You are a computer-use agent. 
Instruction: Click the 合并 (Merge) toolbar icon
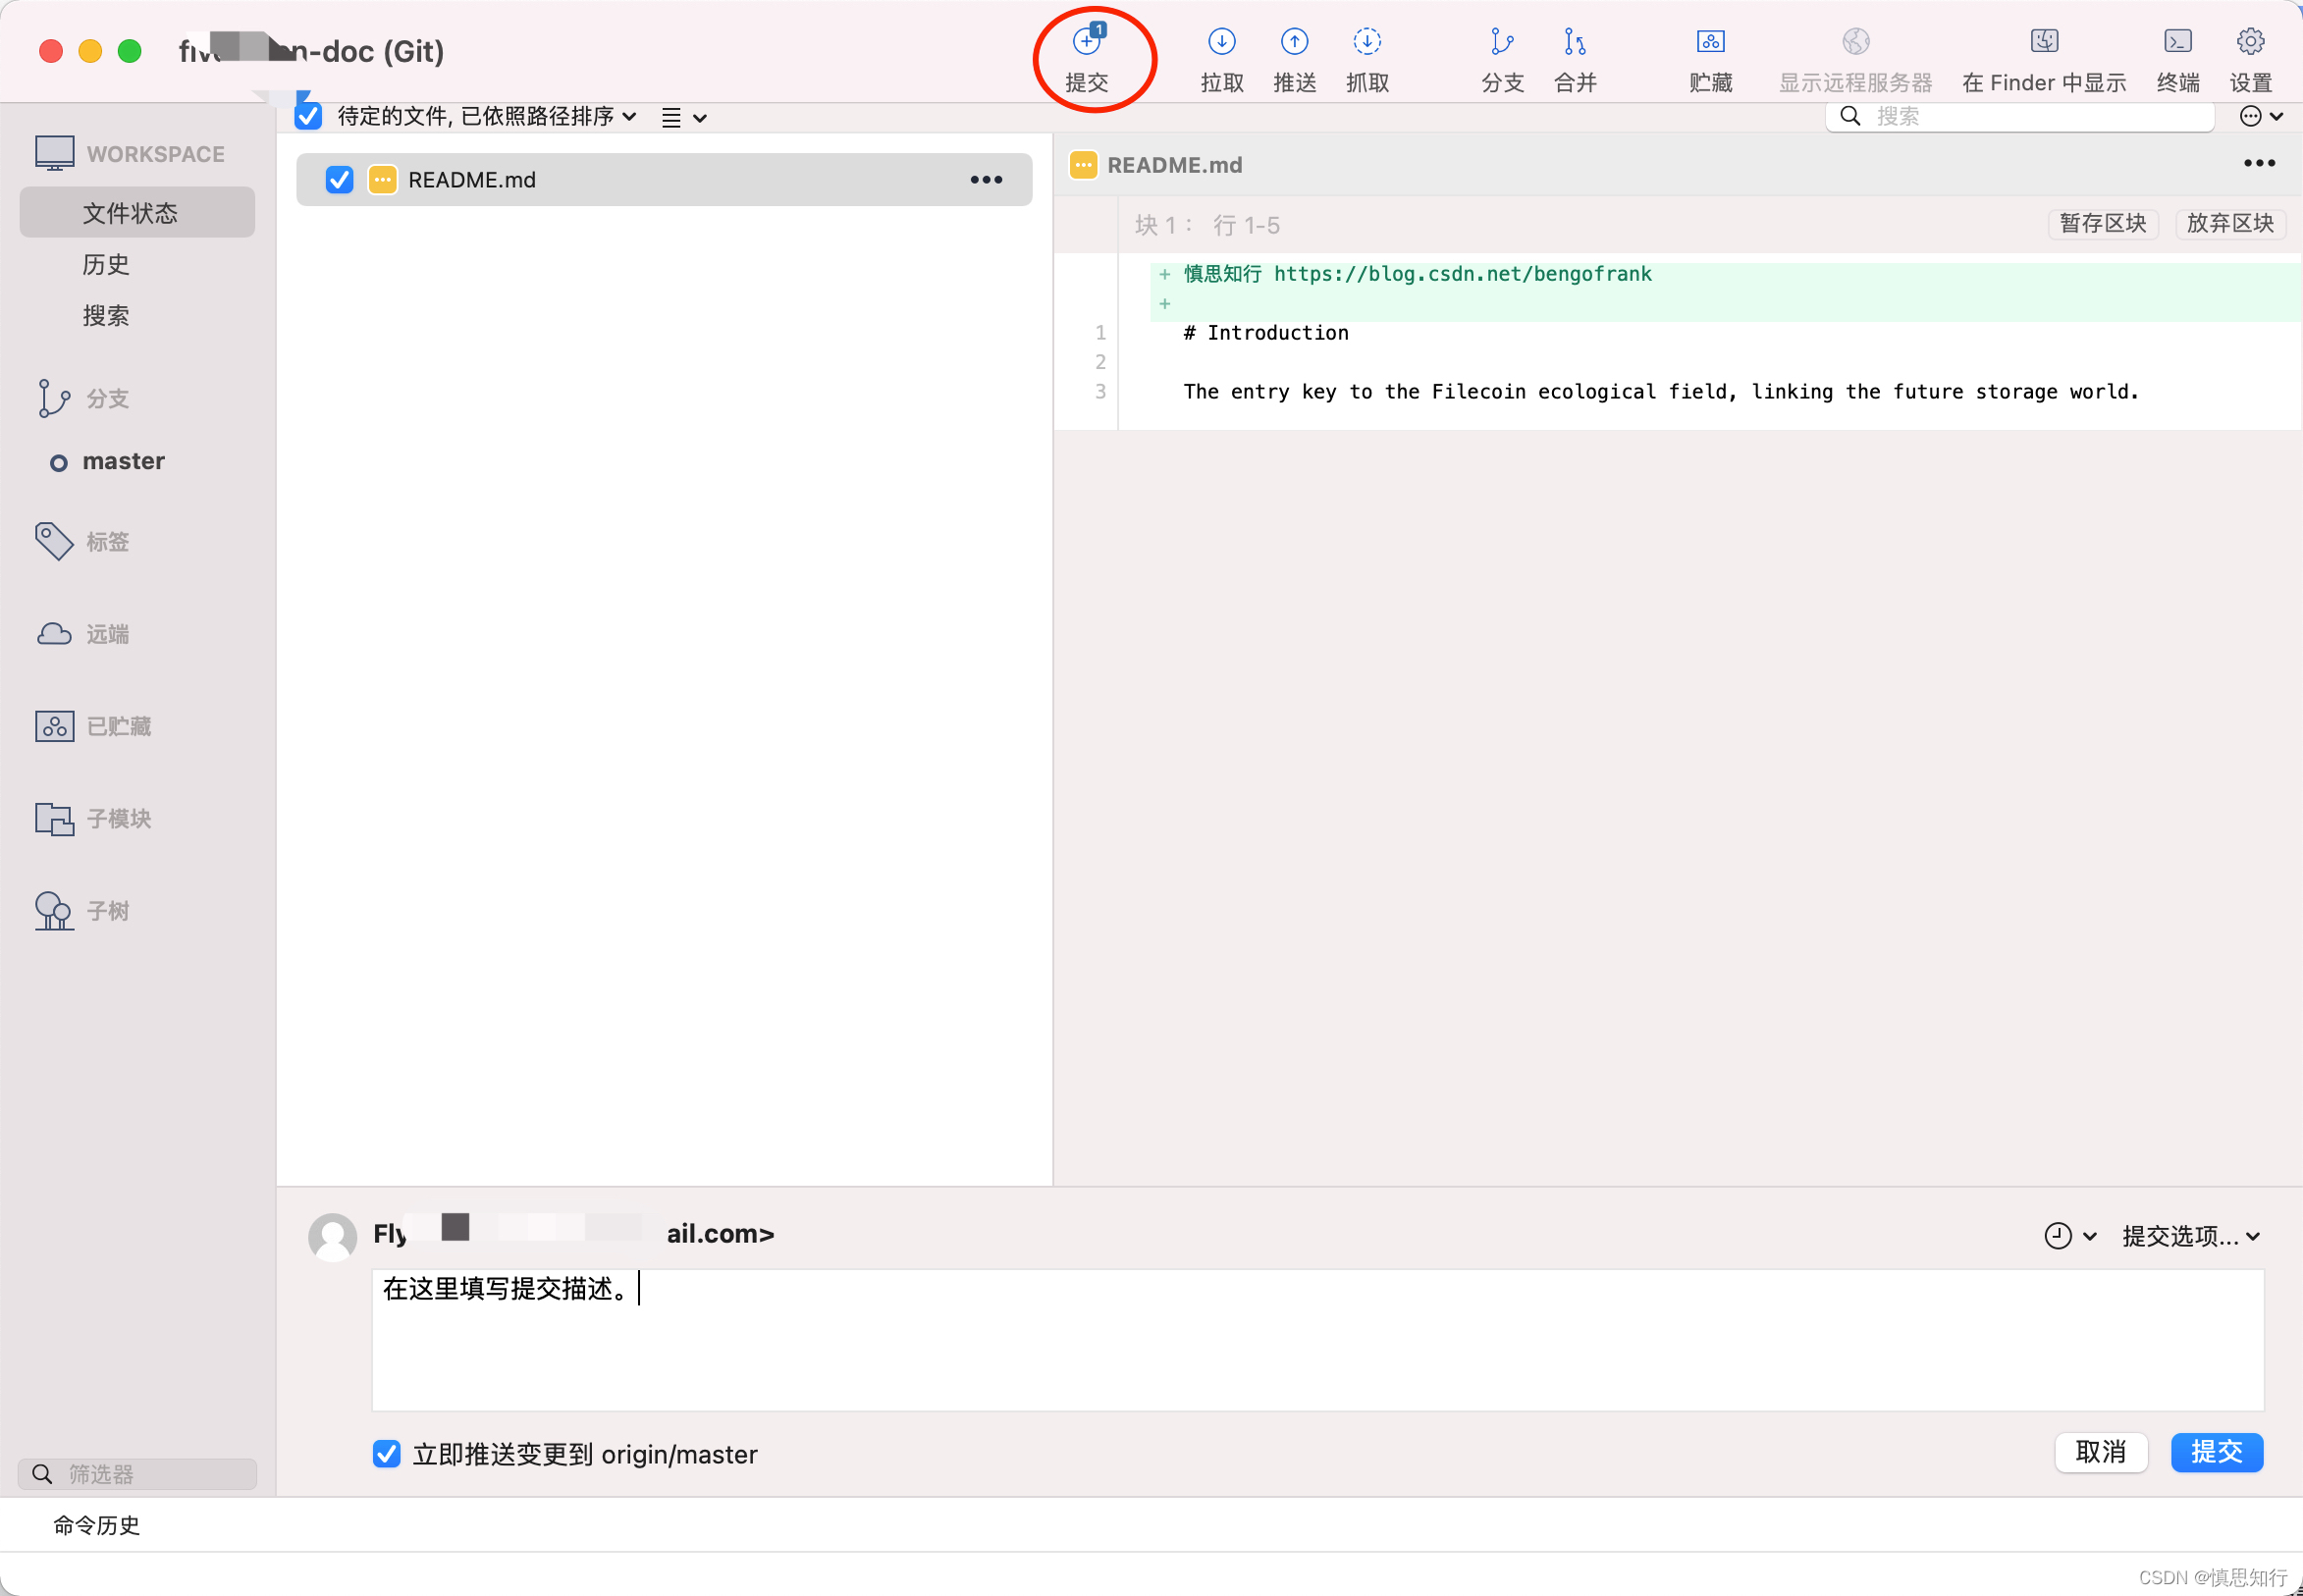[1574, 43]
